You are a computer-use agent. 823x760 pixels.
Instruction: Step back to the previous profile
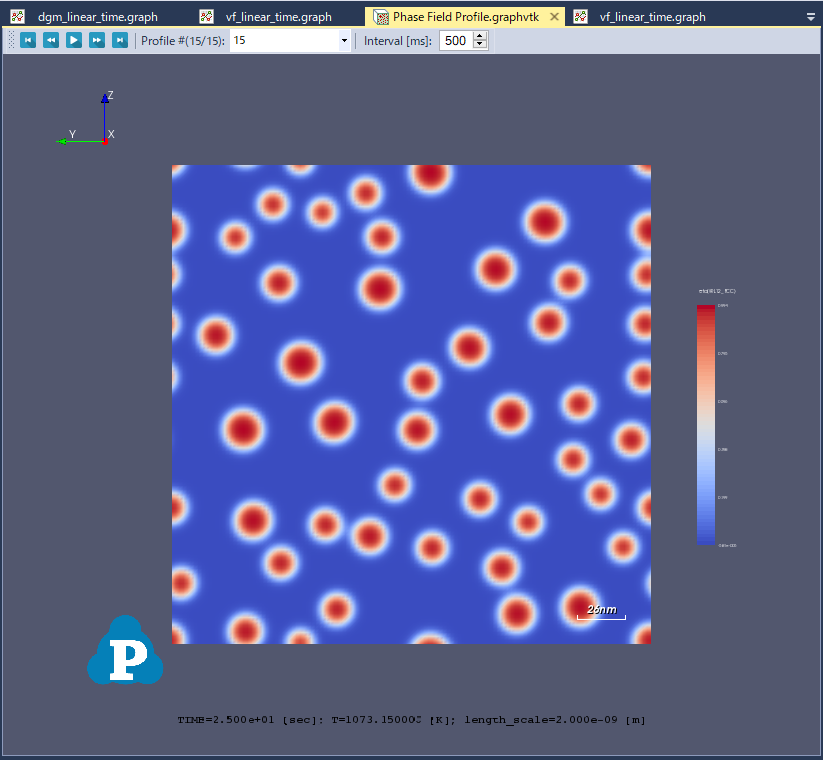click(x=51, y=40)
